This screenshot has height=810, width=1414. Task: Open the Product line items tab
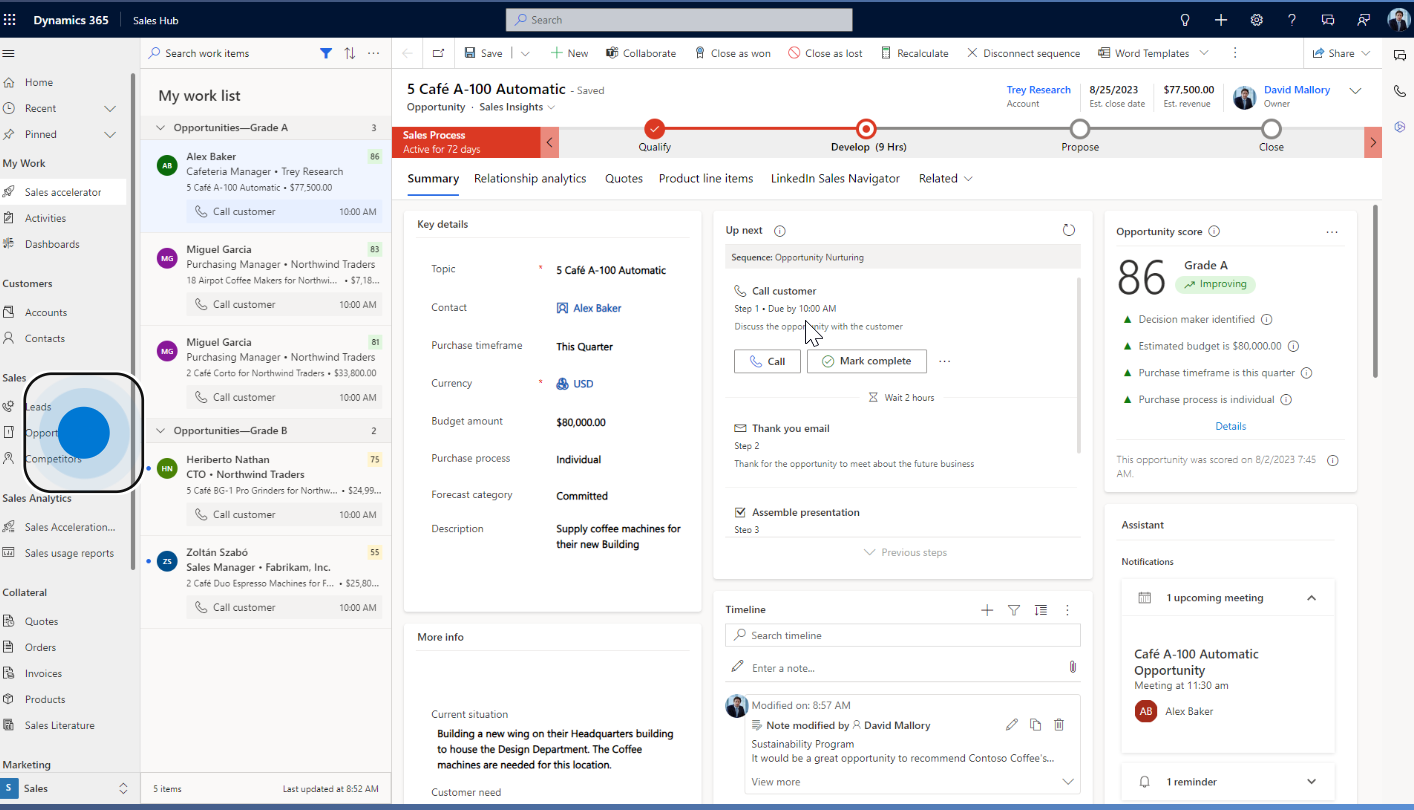click(706, 178)
